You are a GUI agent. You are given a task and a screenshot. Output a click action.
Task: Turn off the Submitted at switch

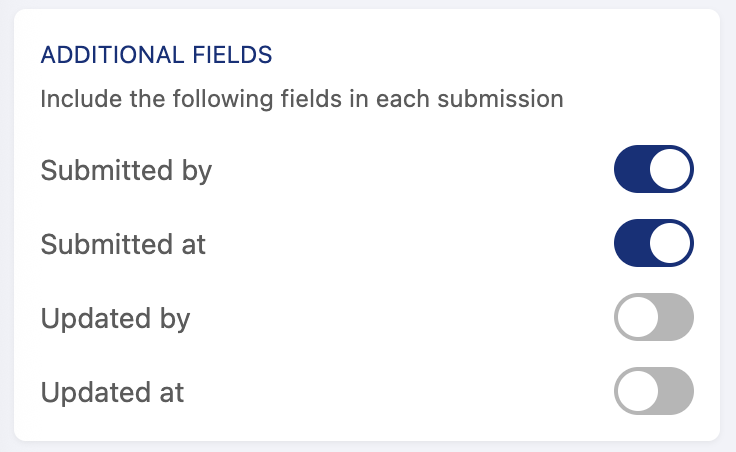(653, 245)
